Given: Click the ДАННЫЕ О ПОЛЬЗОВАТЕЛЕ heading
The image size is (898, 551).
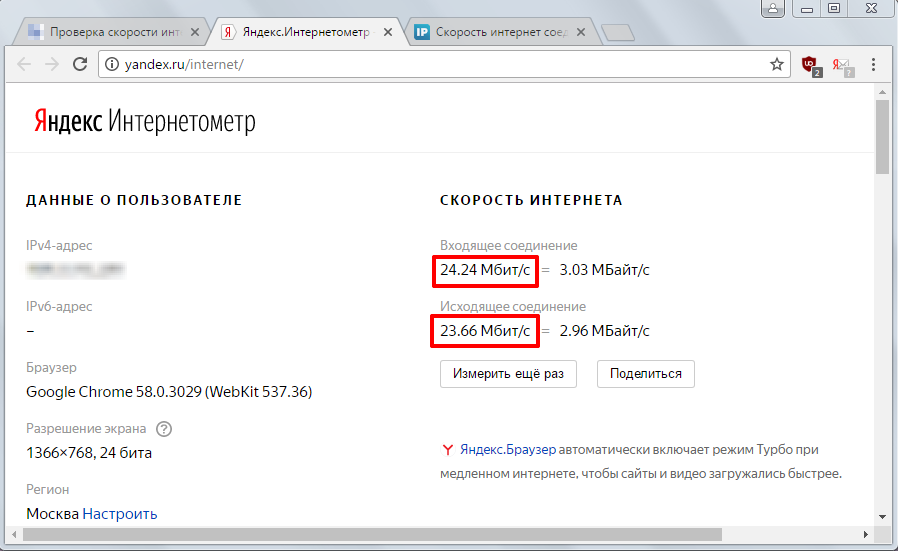Looking at the screenshot, I should (x=134, y=200).
